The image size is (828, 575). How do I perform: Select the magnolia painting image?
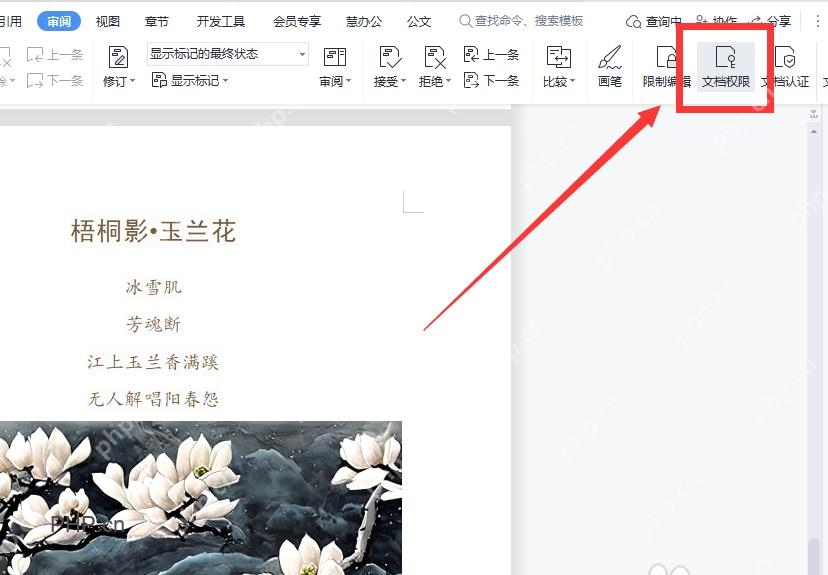tap(201, 498)
